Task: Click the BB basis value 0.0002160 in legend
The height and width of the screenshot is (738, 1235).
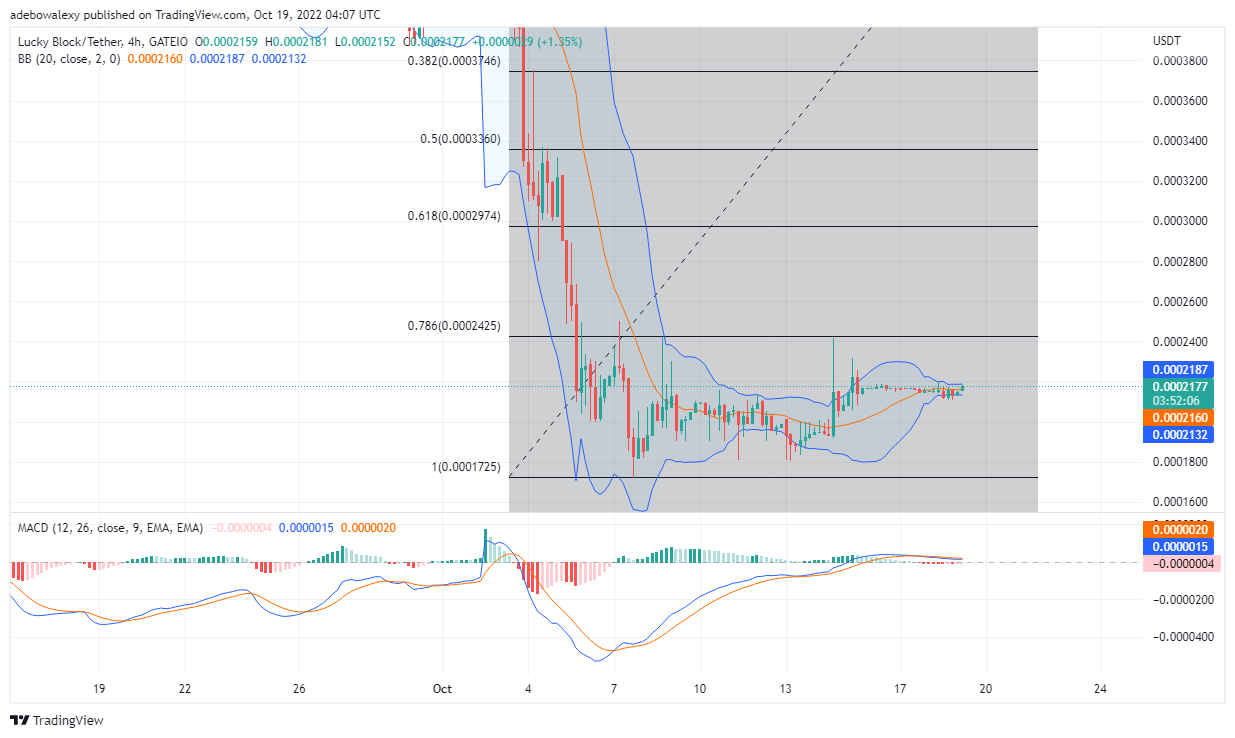Action: click(x=155, y=59)
